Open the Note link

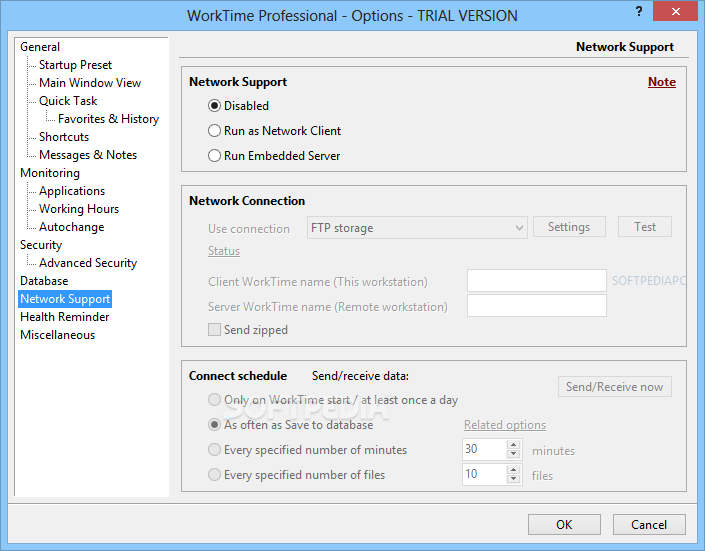point(661,82)
